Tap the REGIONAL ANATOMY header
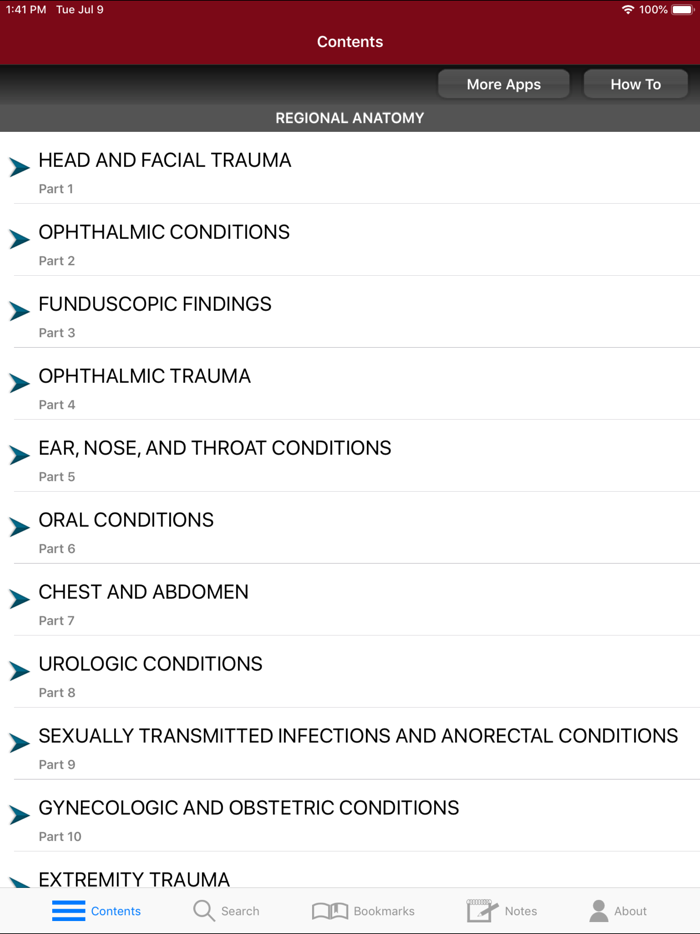The image size is (700, 934). 350,117
